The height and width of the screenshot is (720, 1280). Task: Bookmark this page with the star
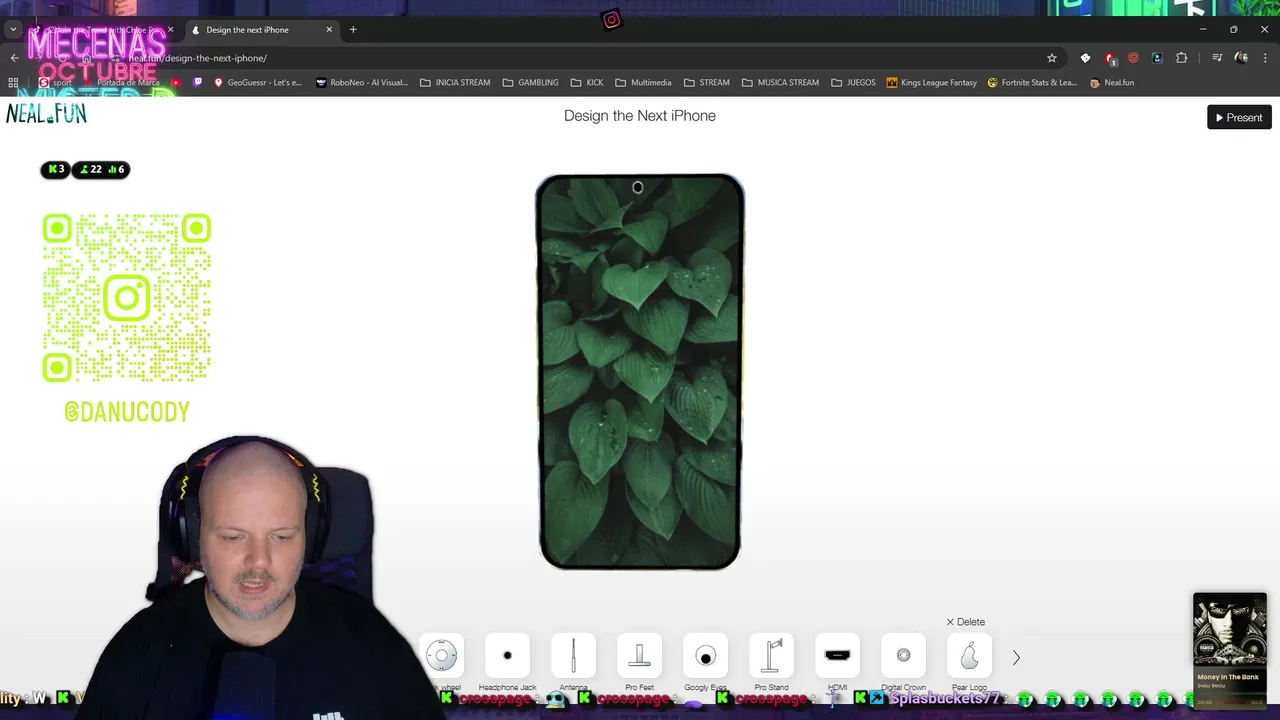tap(1051, 58)
